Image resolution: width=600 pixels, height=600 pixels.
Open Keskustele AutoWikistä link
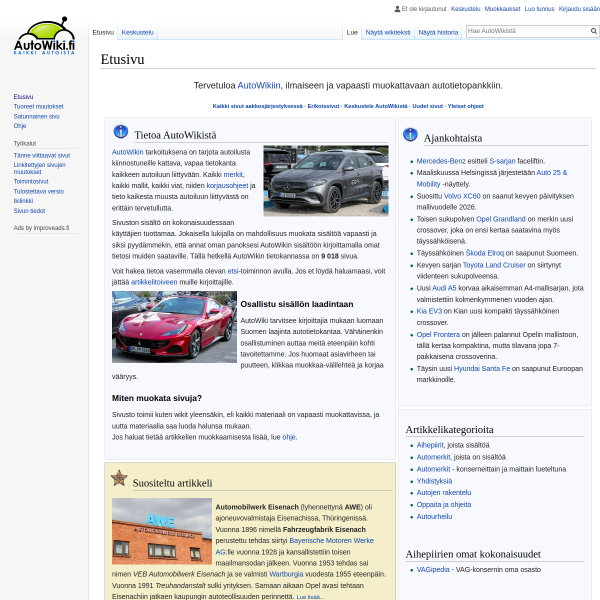click(x=376, y=106)
